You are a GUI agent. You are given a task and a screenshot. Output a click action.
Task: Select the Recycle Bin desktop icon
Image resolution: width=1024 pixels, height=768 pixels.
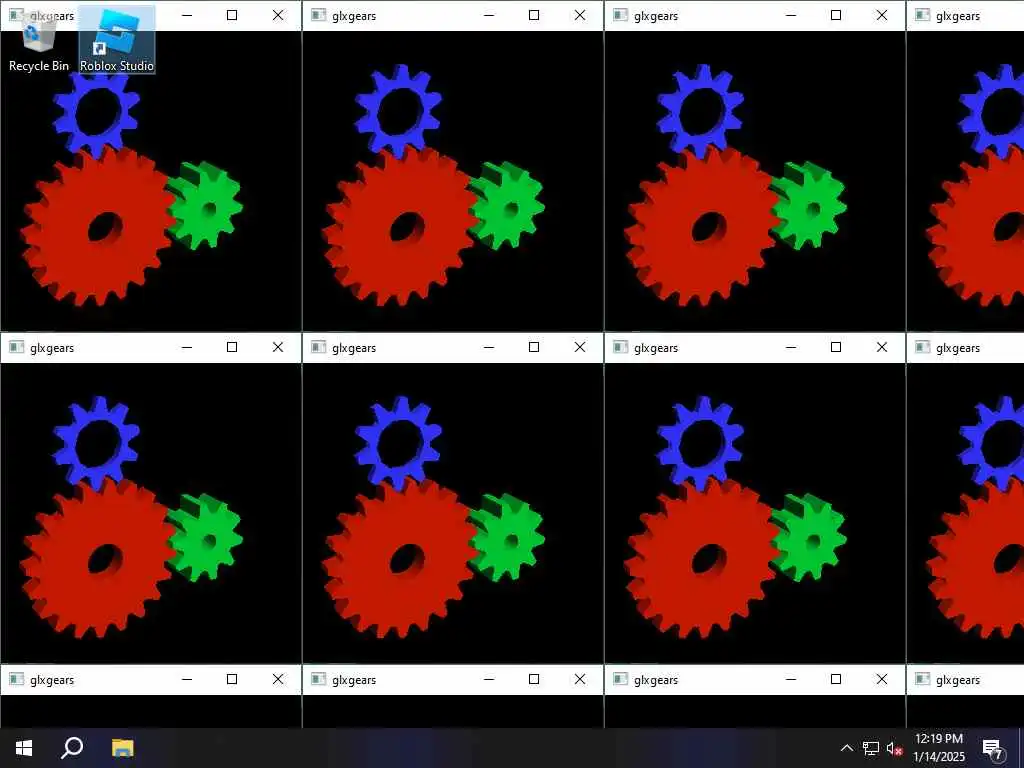point(39,40)
